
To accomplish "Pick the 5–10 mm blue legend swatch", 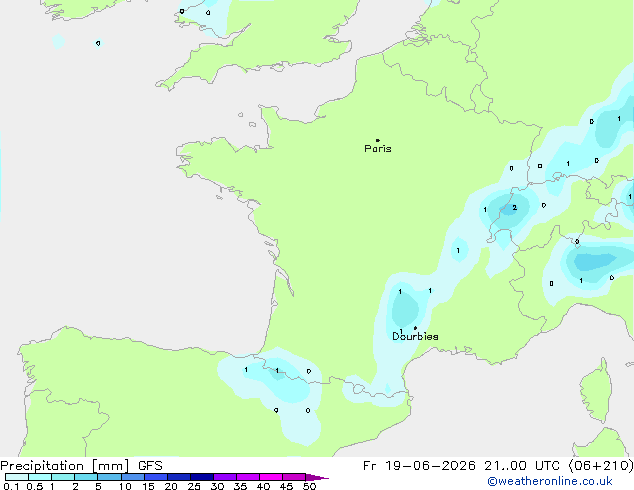I will click(x=109, y=477).
